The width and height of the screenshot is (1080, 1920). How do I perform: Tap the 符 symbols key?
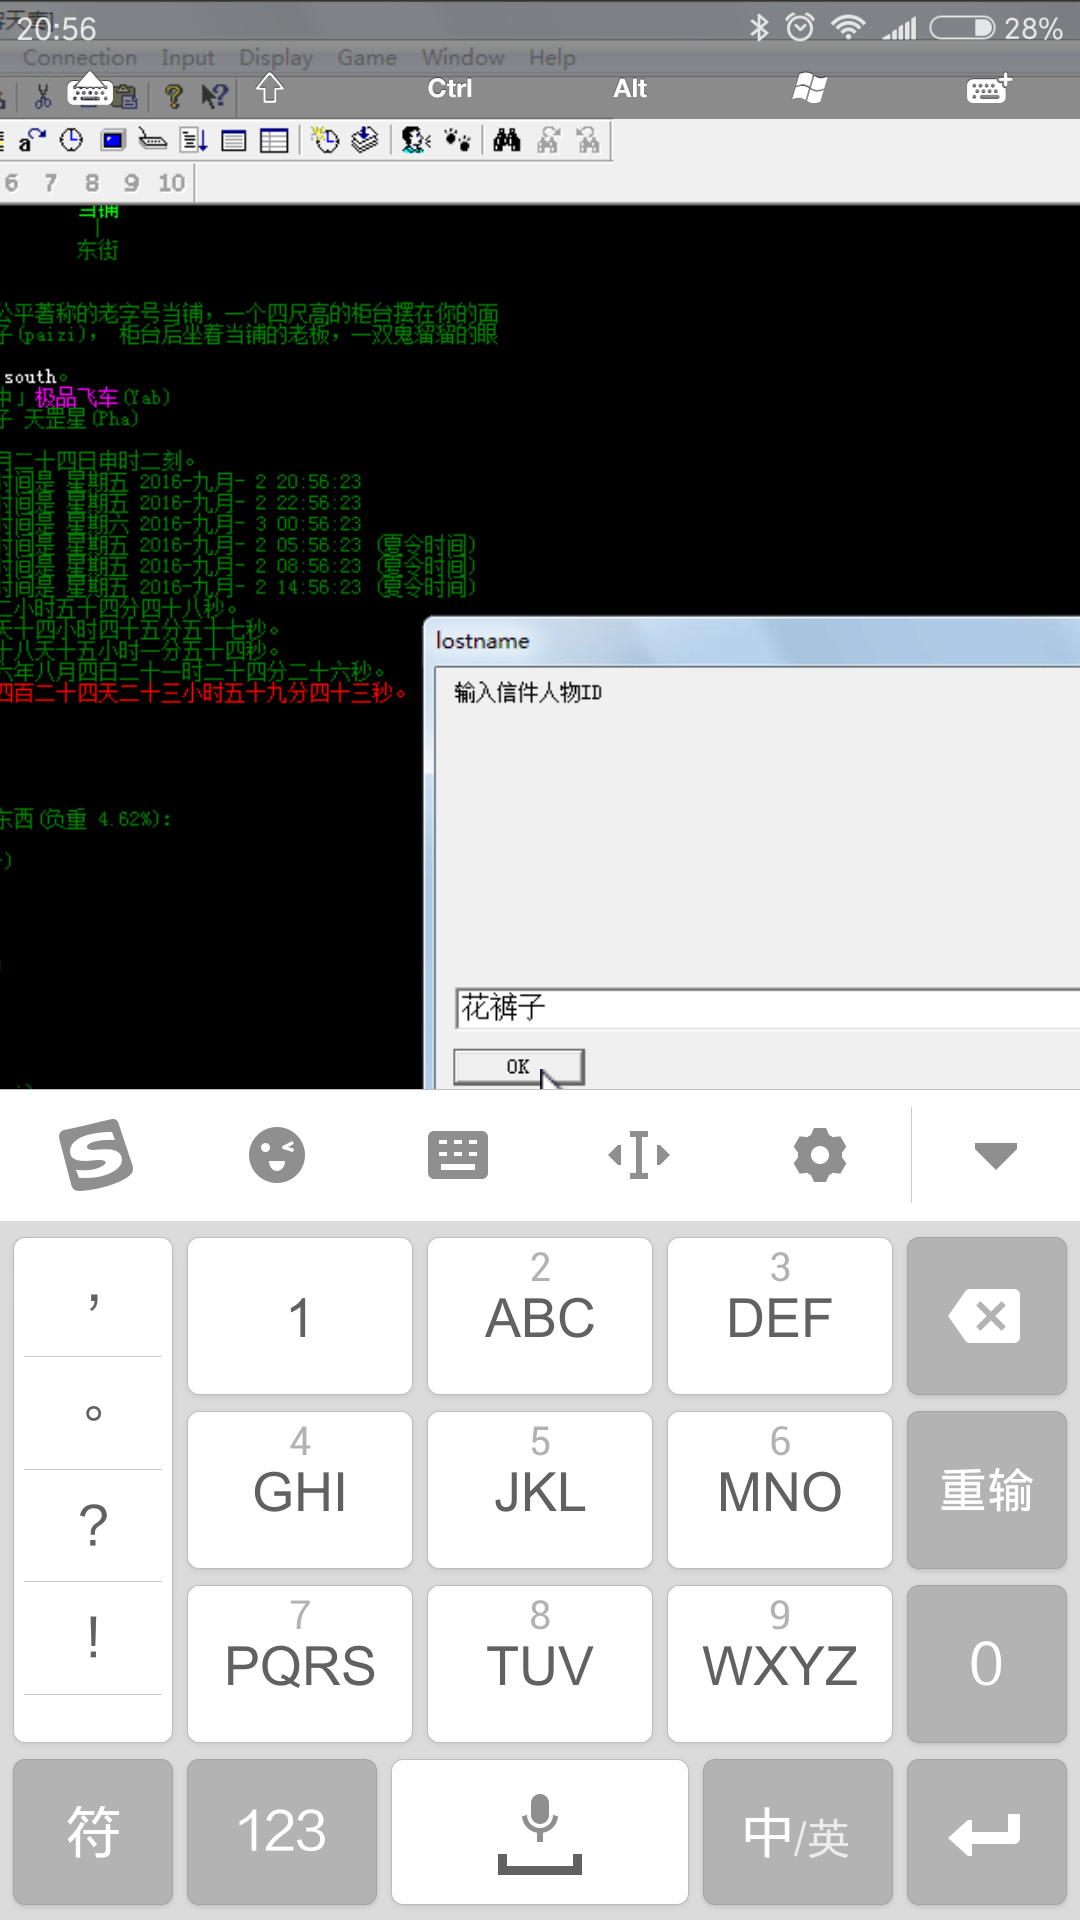pos(93,1832)
